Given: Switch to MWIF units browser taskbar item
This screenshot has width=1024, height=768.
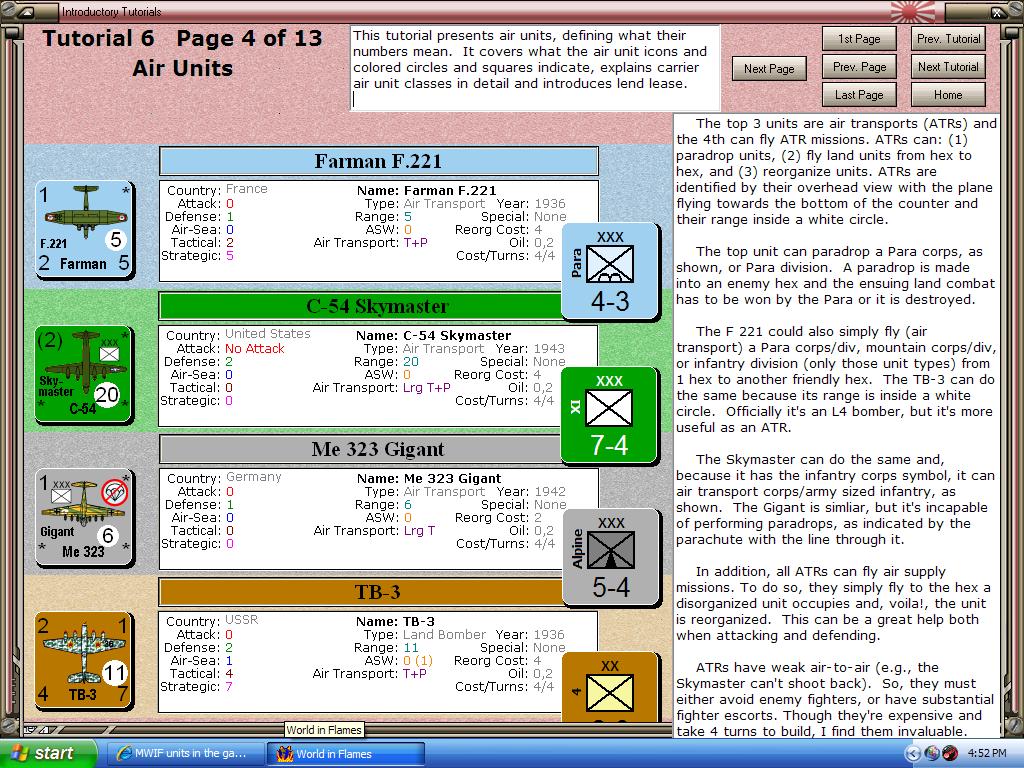Looking at the screenshot, I should 185,753.
